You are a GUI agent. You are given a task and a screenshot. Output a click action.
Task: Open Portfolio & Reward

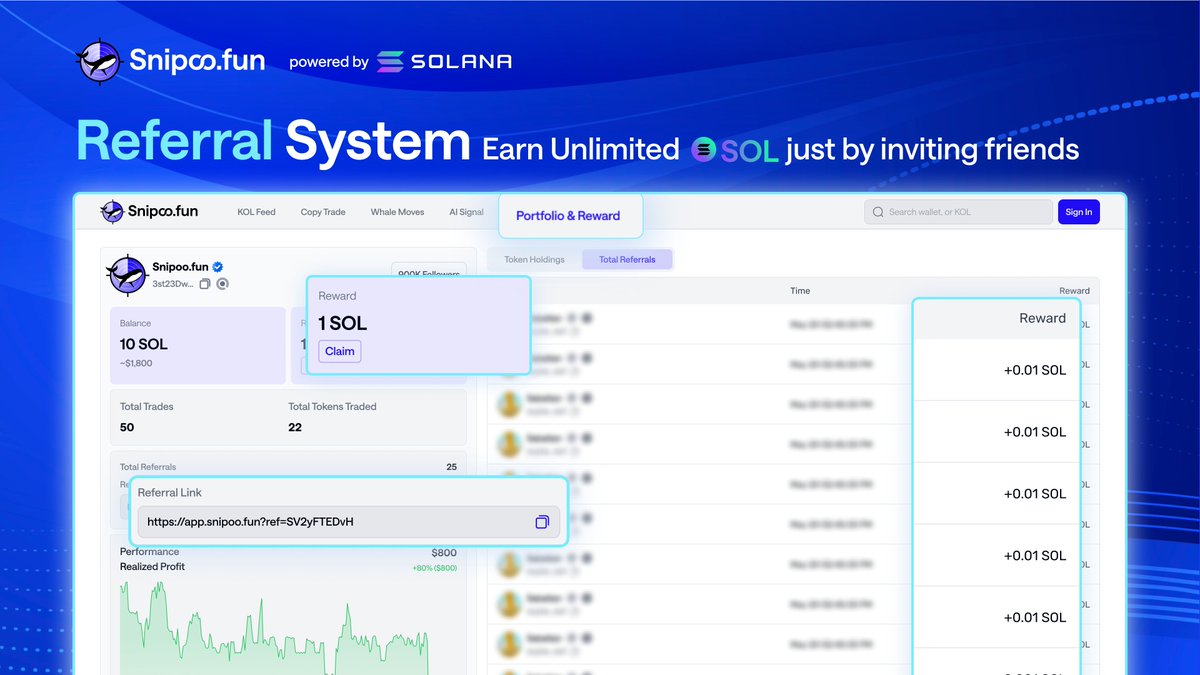[x=568, y=215]
